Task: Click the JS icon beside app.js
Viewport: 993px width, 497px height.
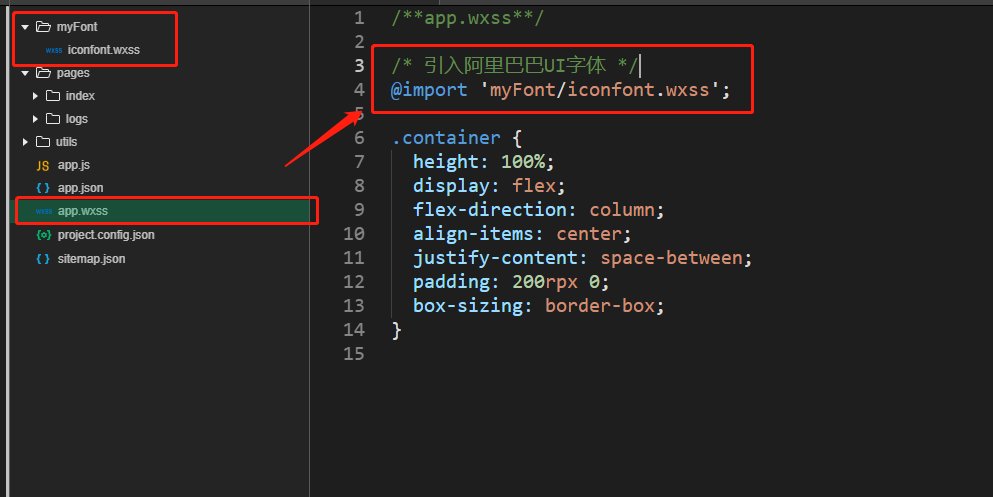Action: [x=42, y=166]
